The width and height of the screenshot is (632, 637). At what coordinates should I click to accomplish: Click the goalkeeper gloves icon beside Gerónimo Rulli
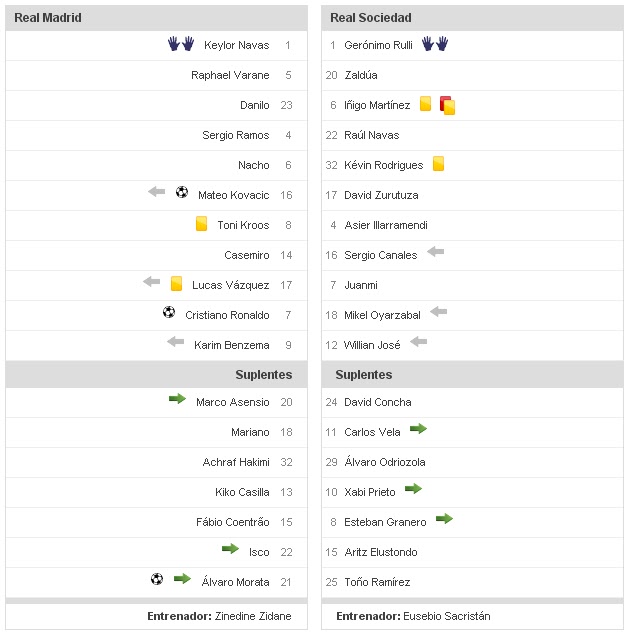click(x=435, y=44)
